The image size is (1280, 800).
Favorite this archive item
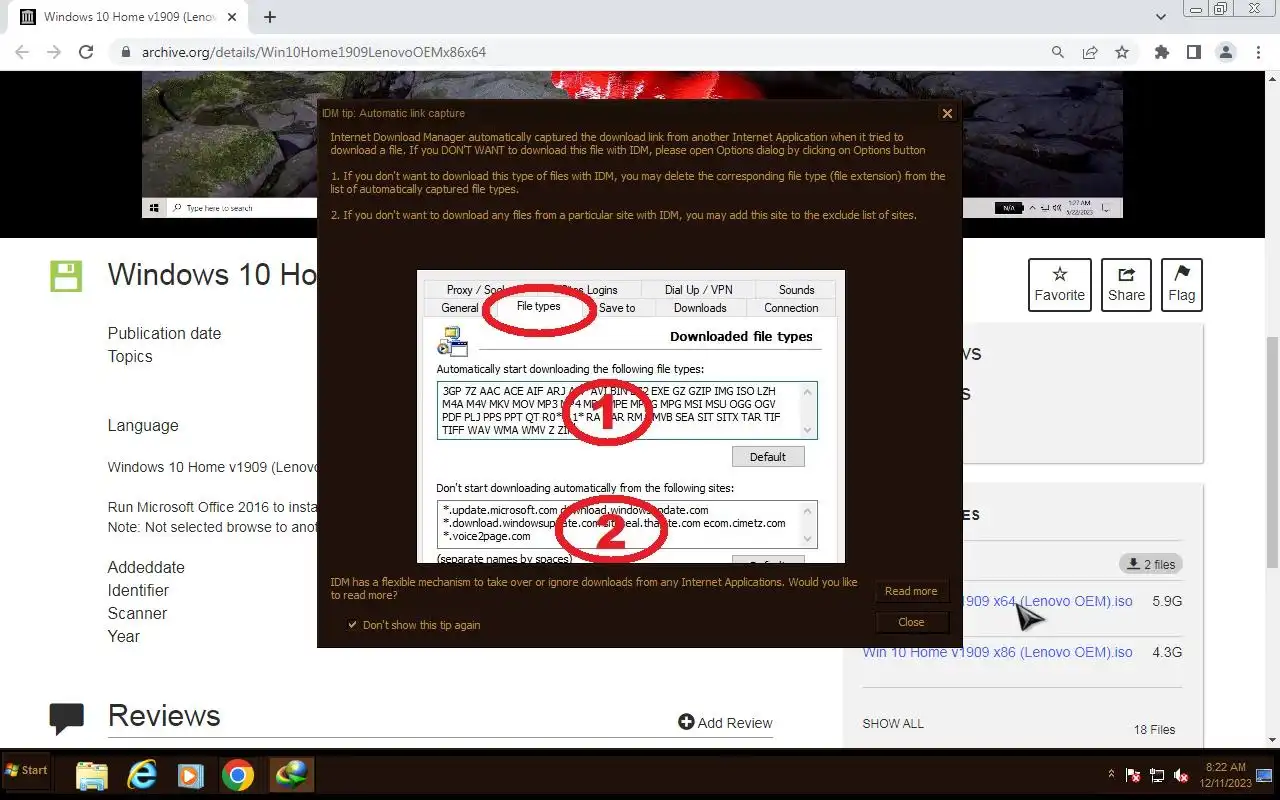1059,285
